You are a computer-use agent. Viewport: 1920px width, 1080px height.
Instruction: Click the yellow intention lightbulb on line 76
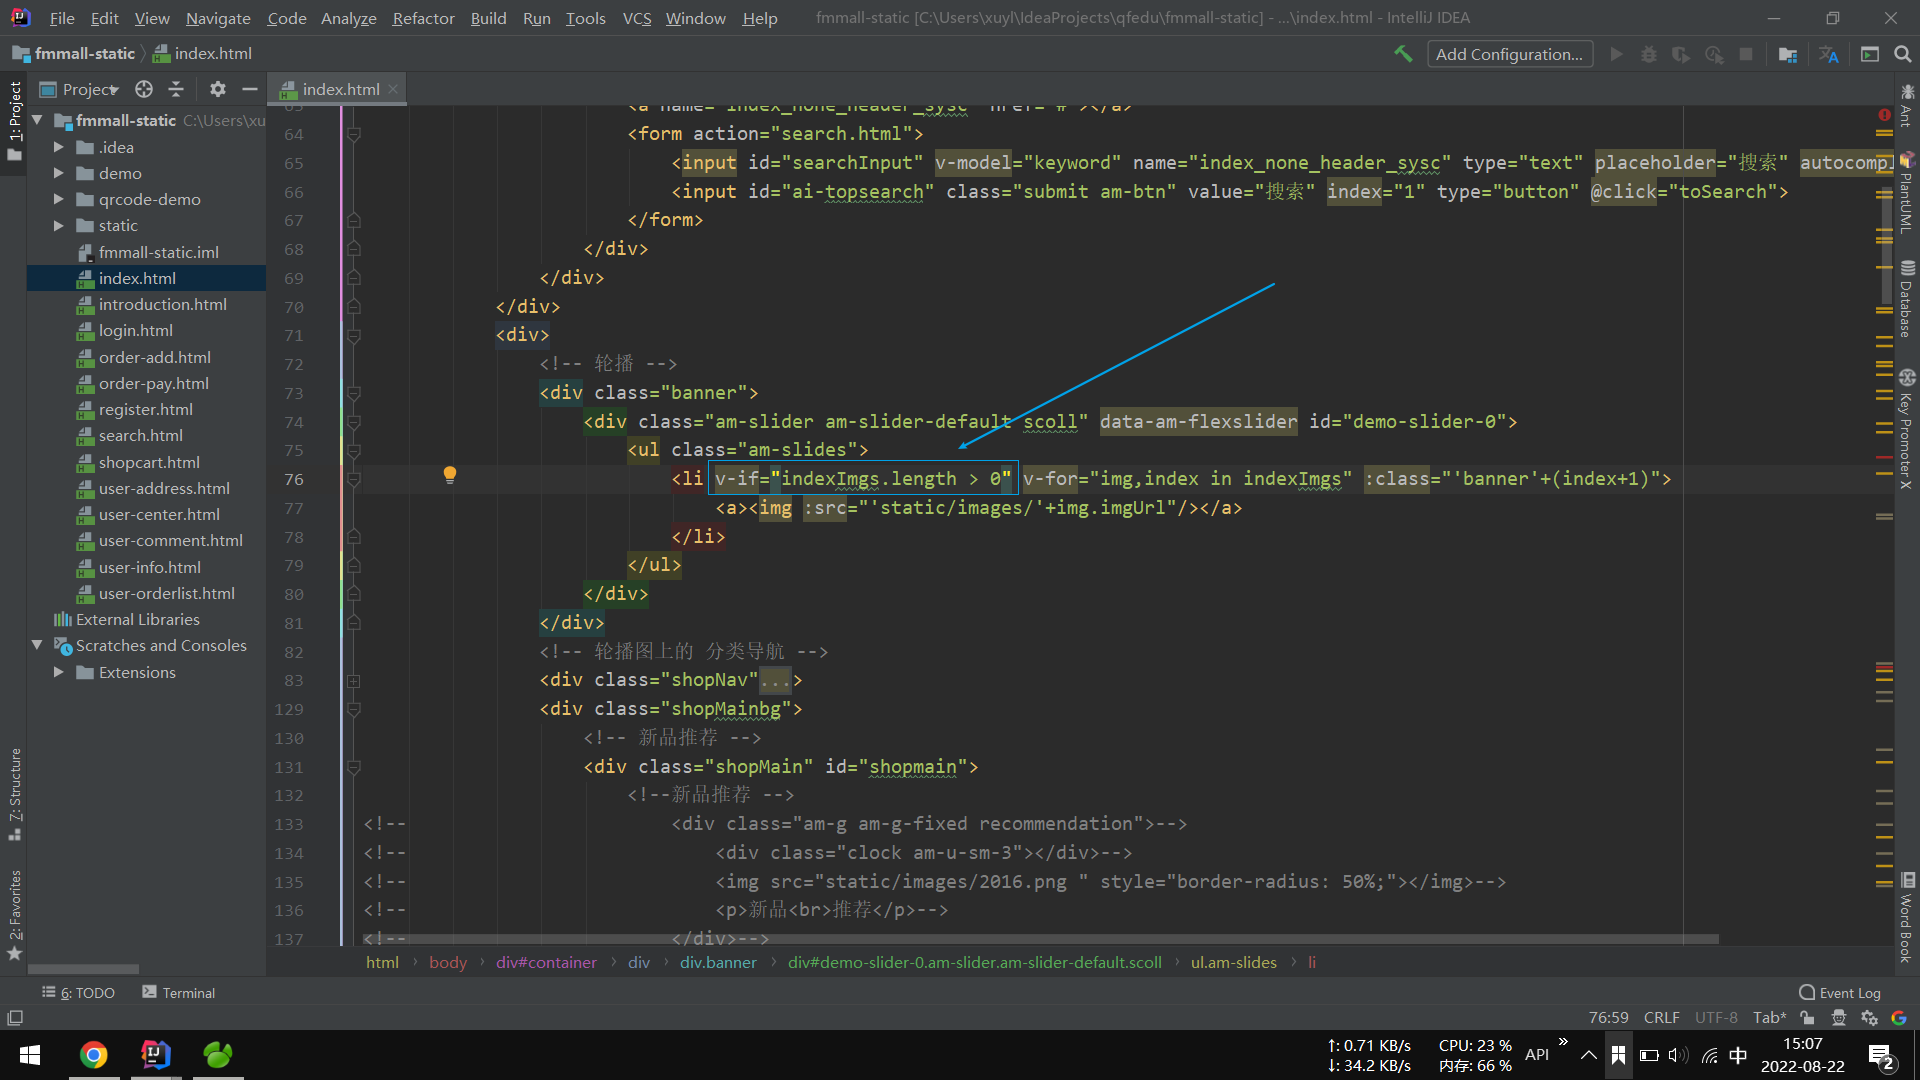click(x=450, y=474)
